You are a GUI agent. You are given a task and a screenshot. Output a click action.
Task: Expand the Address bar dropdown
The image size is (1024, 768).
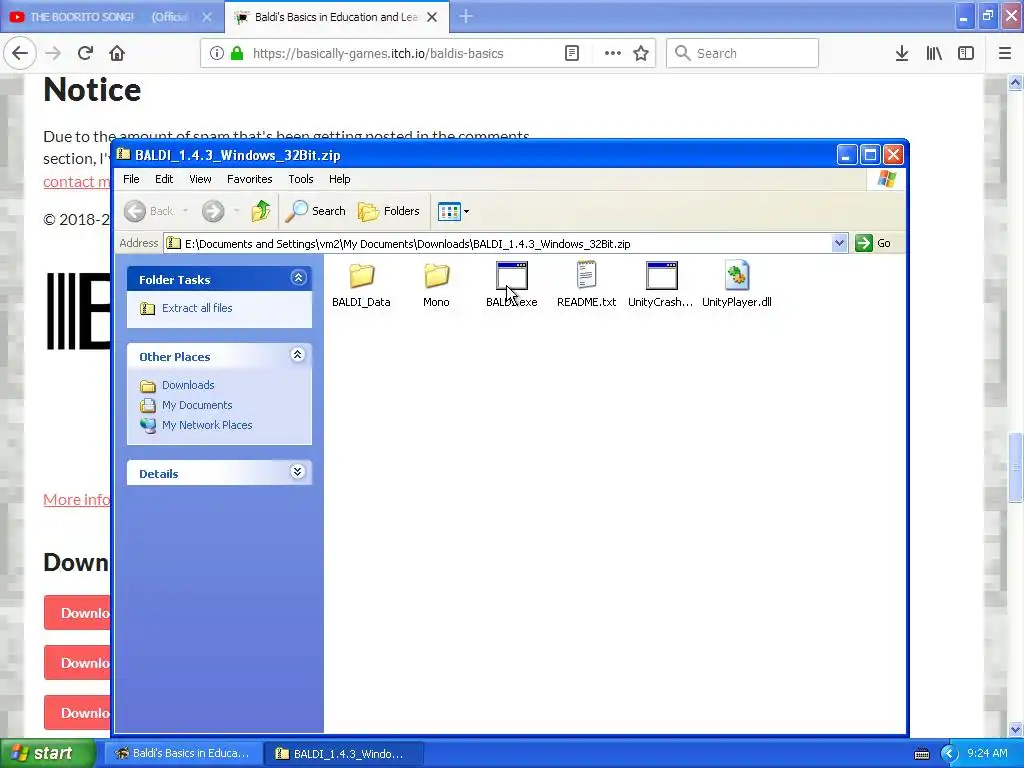tap(839, 244)
